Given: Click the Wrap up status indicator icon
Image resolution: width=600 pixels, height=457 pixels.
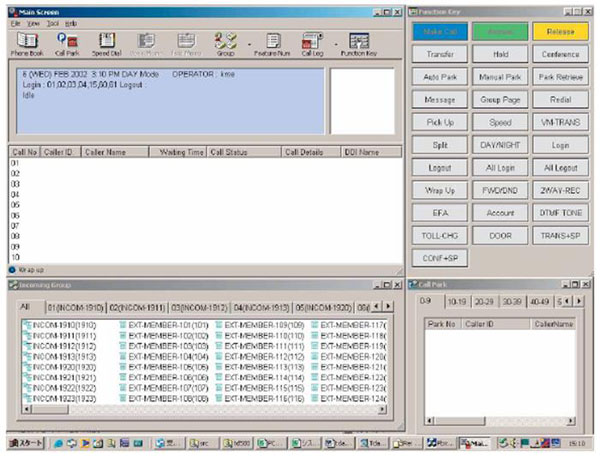Looking at the screenshot, I should coord(12,270).
